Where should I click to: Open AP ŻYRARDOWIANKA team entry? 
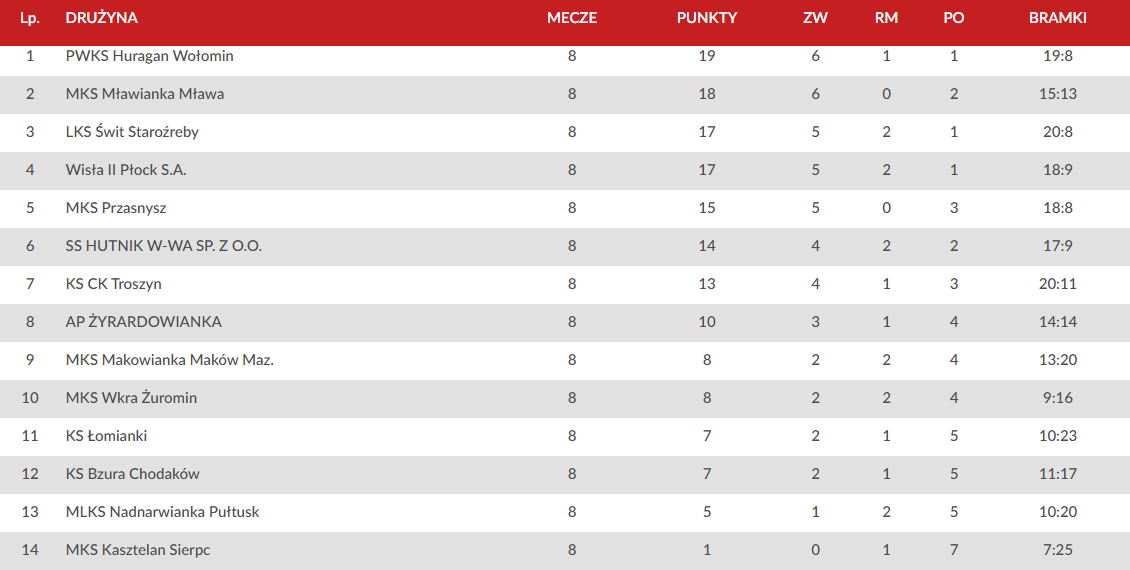tap(143, 322)
